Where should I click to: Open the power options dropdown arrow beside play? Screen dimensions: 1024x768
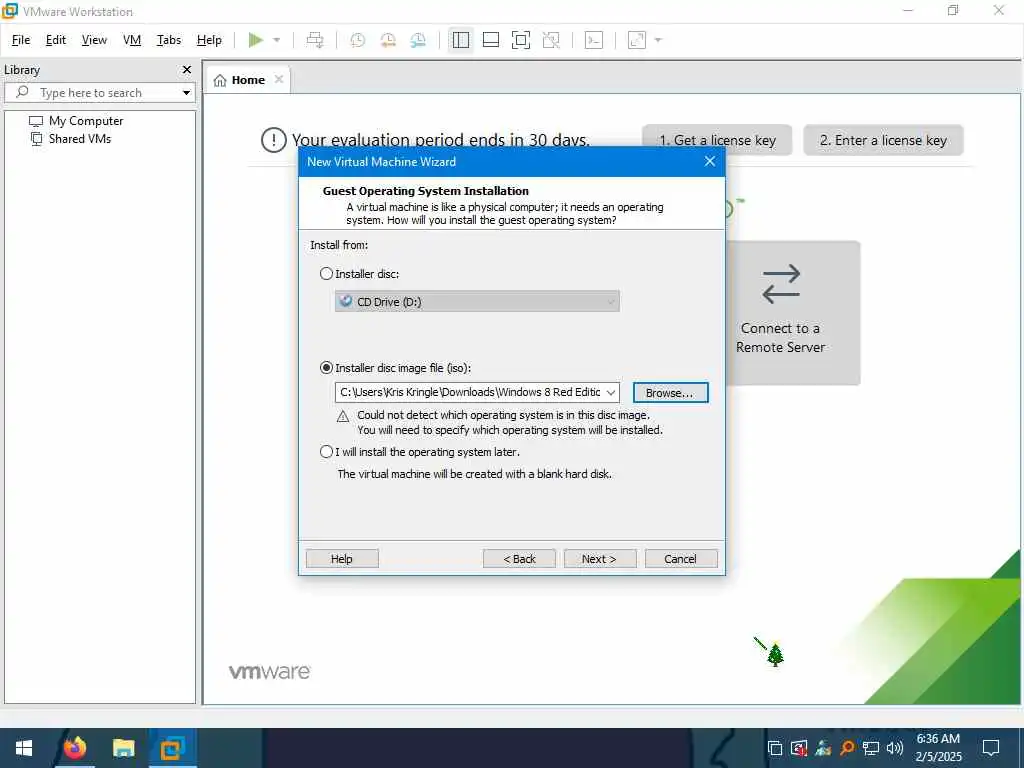click(277, 40)
